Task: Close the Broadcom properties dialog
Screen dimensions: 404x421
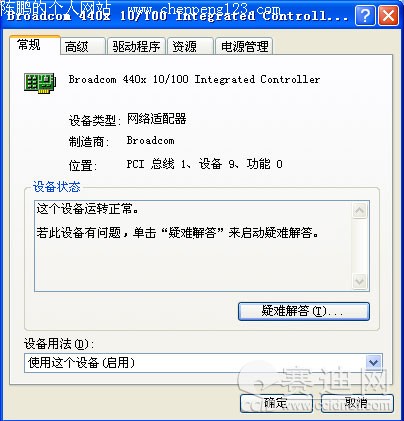Action: (x=388, y=15)
